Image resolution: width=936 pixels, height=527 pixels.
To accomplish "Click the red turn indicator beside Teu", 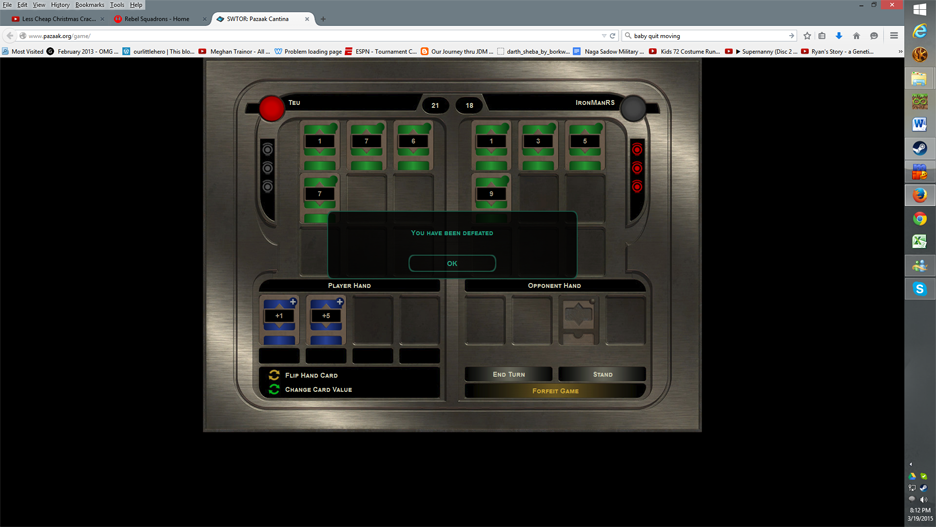I will click(271, 107).
